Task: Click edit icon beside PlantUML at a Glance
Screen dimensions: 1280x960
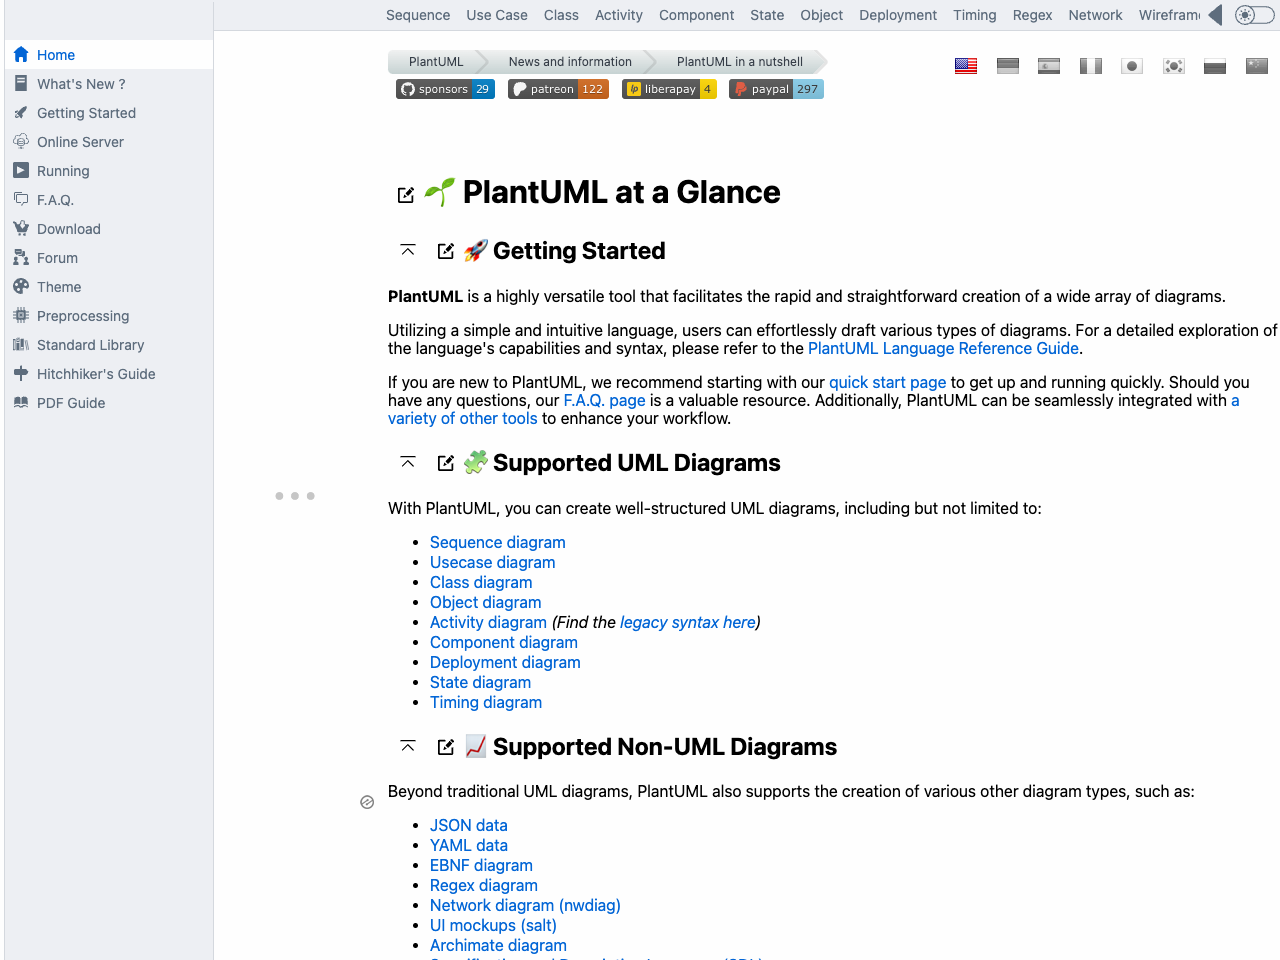Action: coord(406,195)
